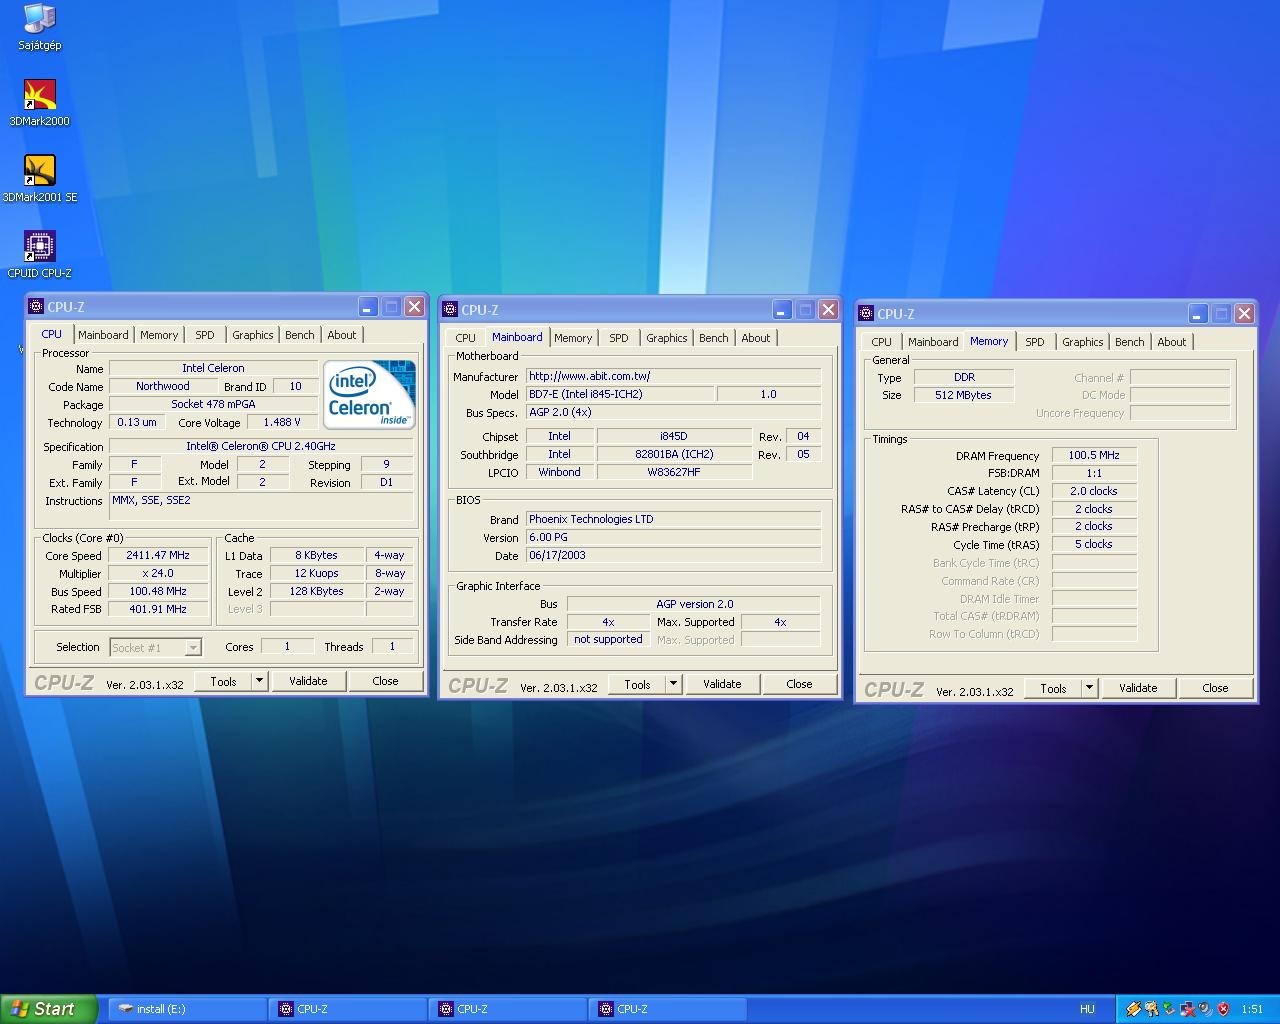Click the DRAM Frequency value 100.5 MHz
This screenshot has height=1024, width=1280.
coord(1094,455)
